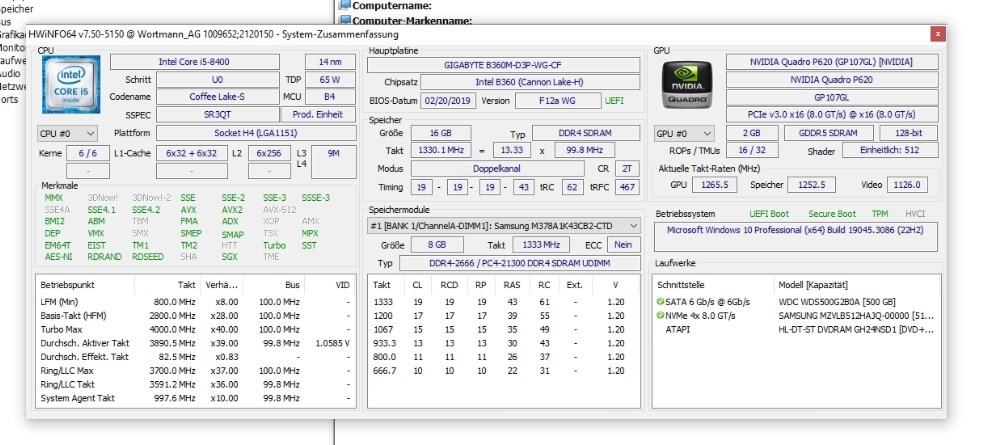The image size is (982, 445).
Task: Click the AVX2 feature label
Action: tap(232, 210)
